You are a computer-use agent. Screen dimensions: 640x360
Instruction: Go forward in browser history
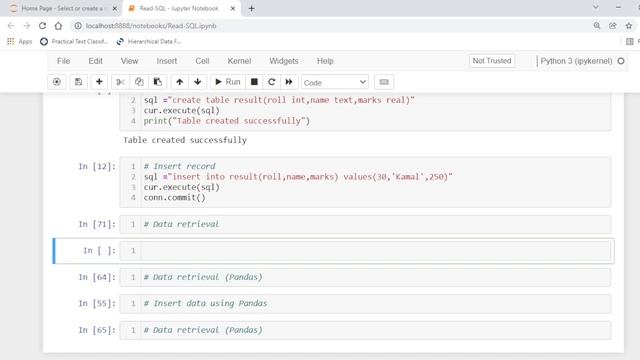pyautogui.click(x=27, y=26)
